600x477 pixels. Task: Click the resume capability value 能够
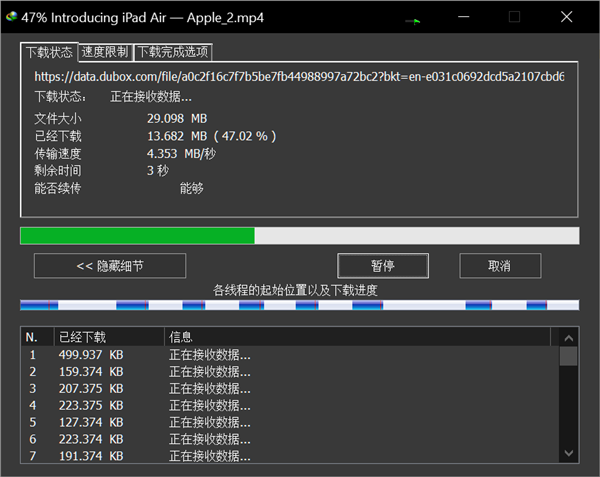(191, 188)
